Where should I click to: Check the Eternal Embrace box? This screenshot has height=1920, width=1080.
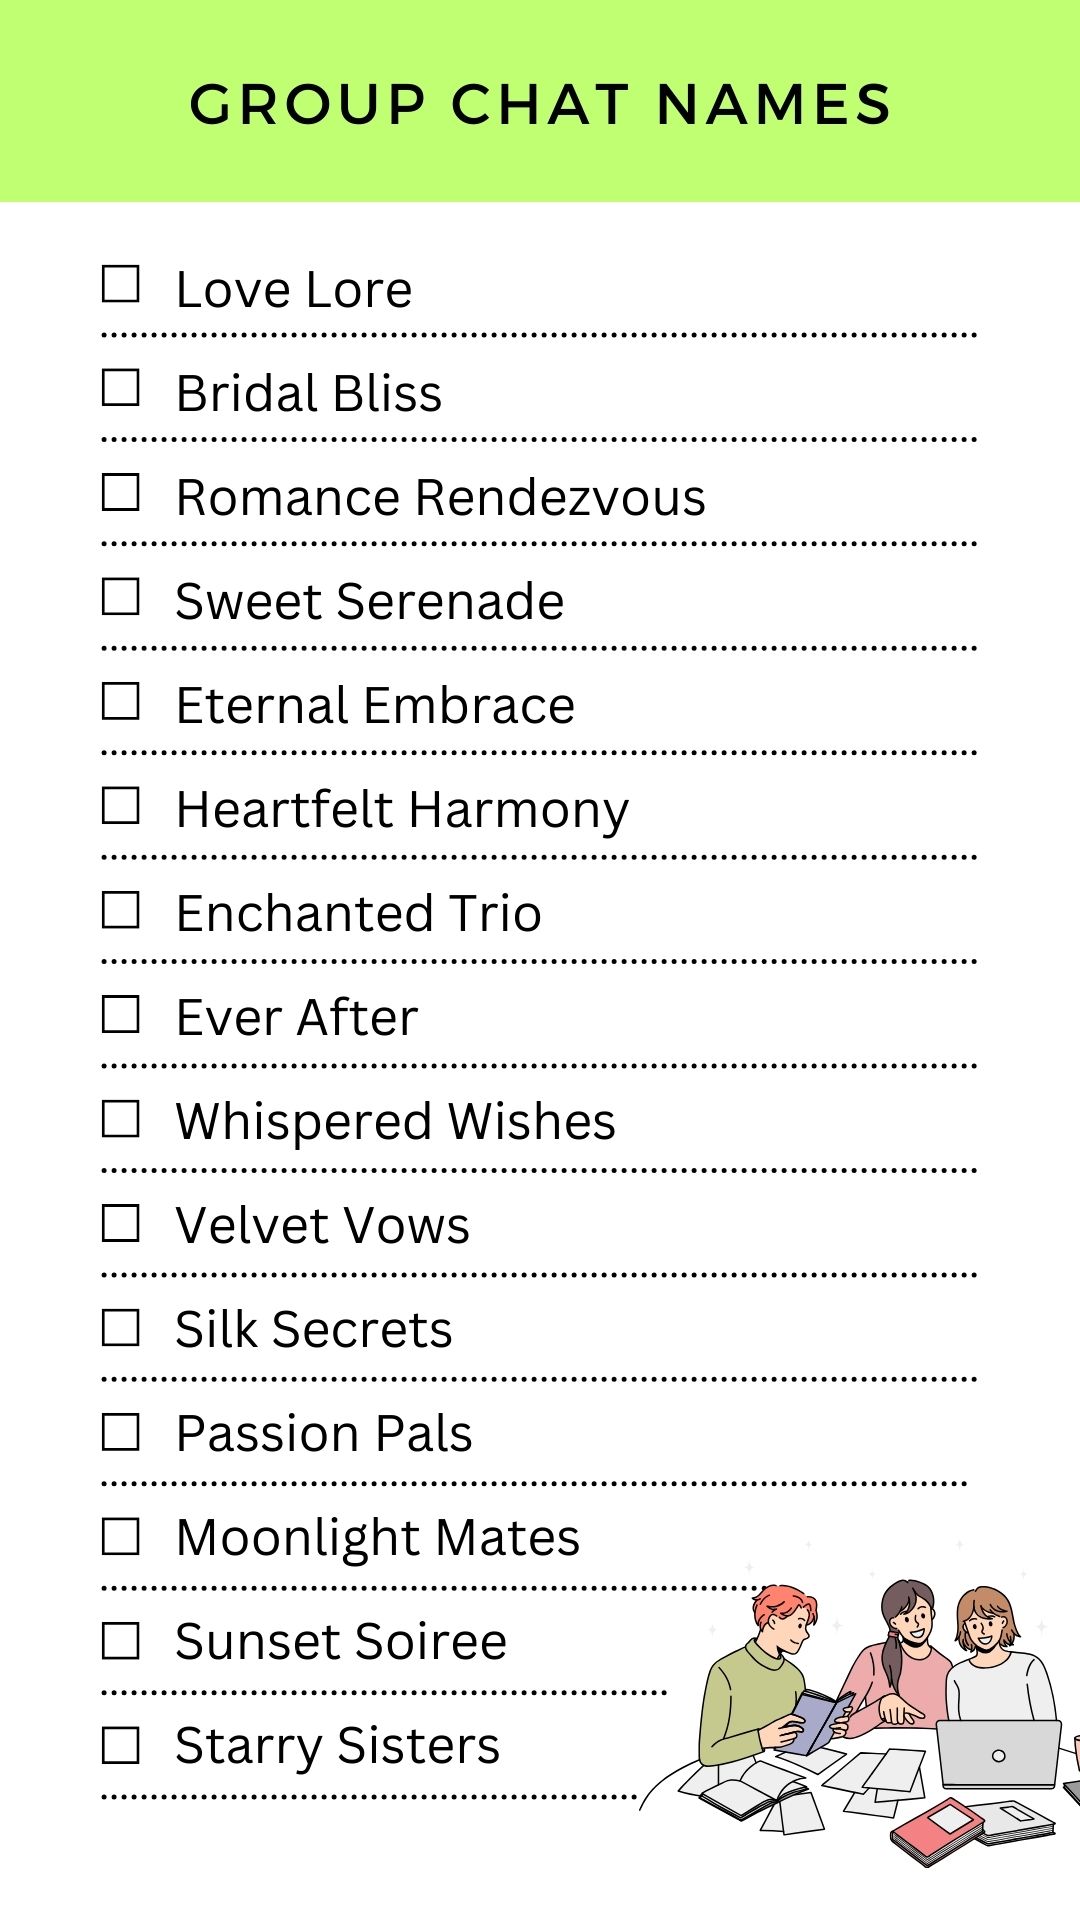[121, 701]
